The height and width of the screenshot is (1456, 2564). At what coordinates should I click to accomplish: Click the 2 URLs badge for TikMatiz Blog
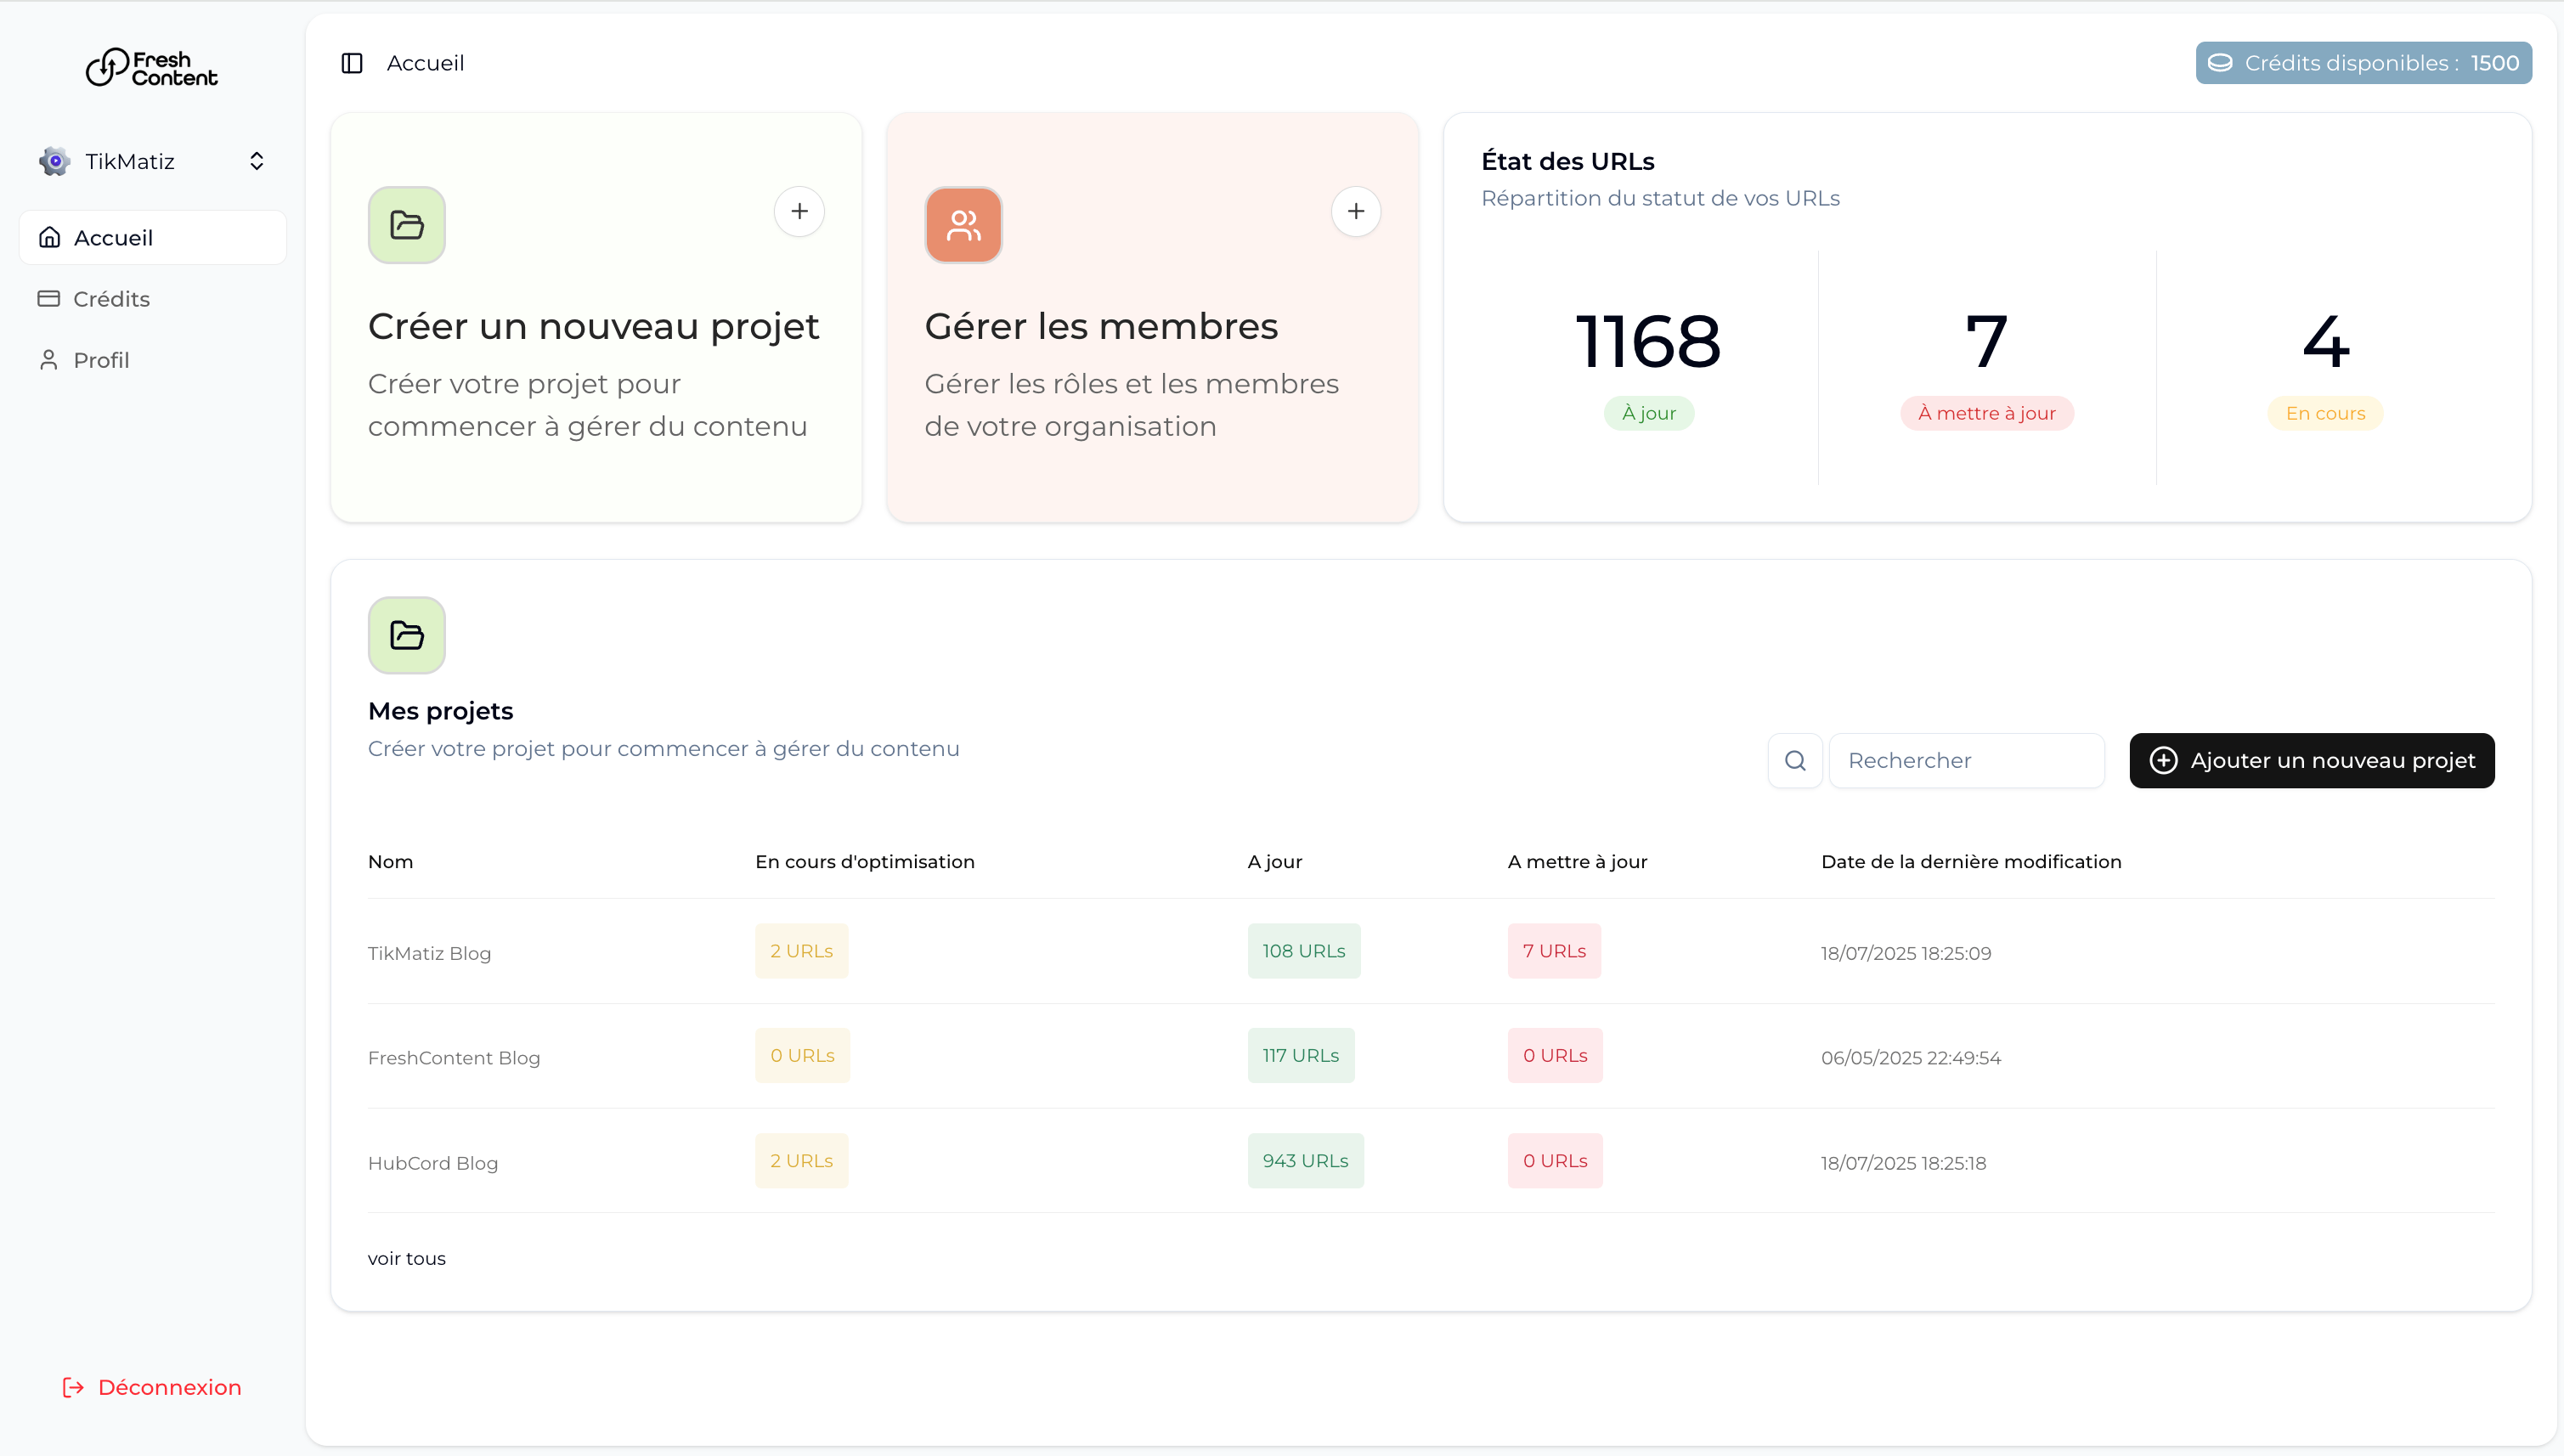(x=801, y=951)
